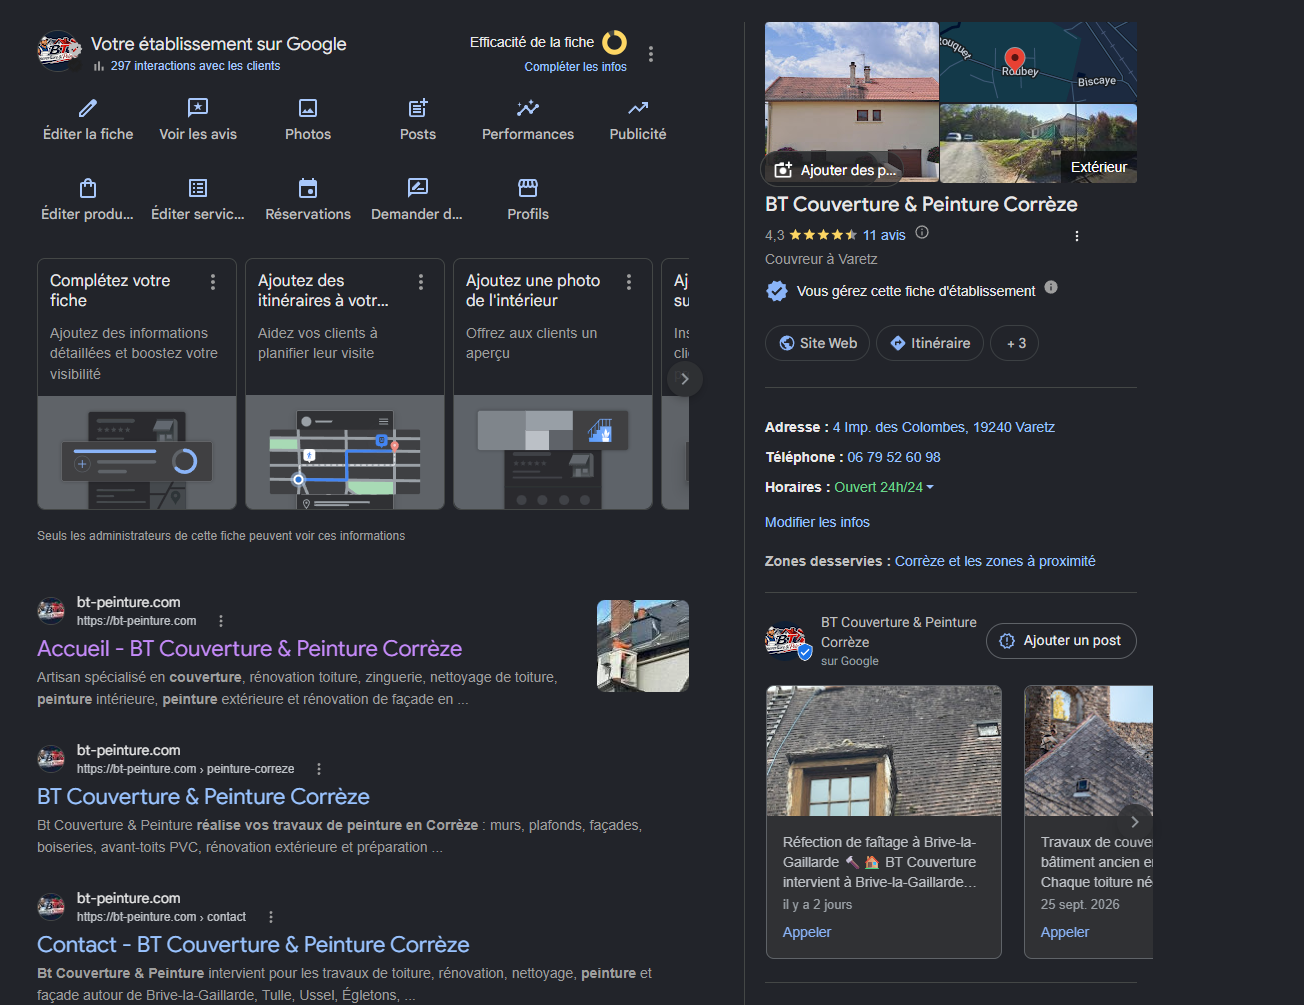Click the Site Web button
This screenshot has width=1304, height=1005.
point(818,343)
